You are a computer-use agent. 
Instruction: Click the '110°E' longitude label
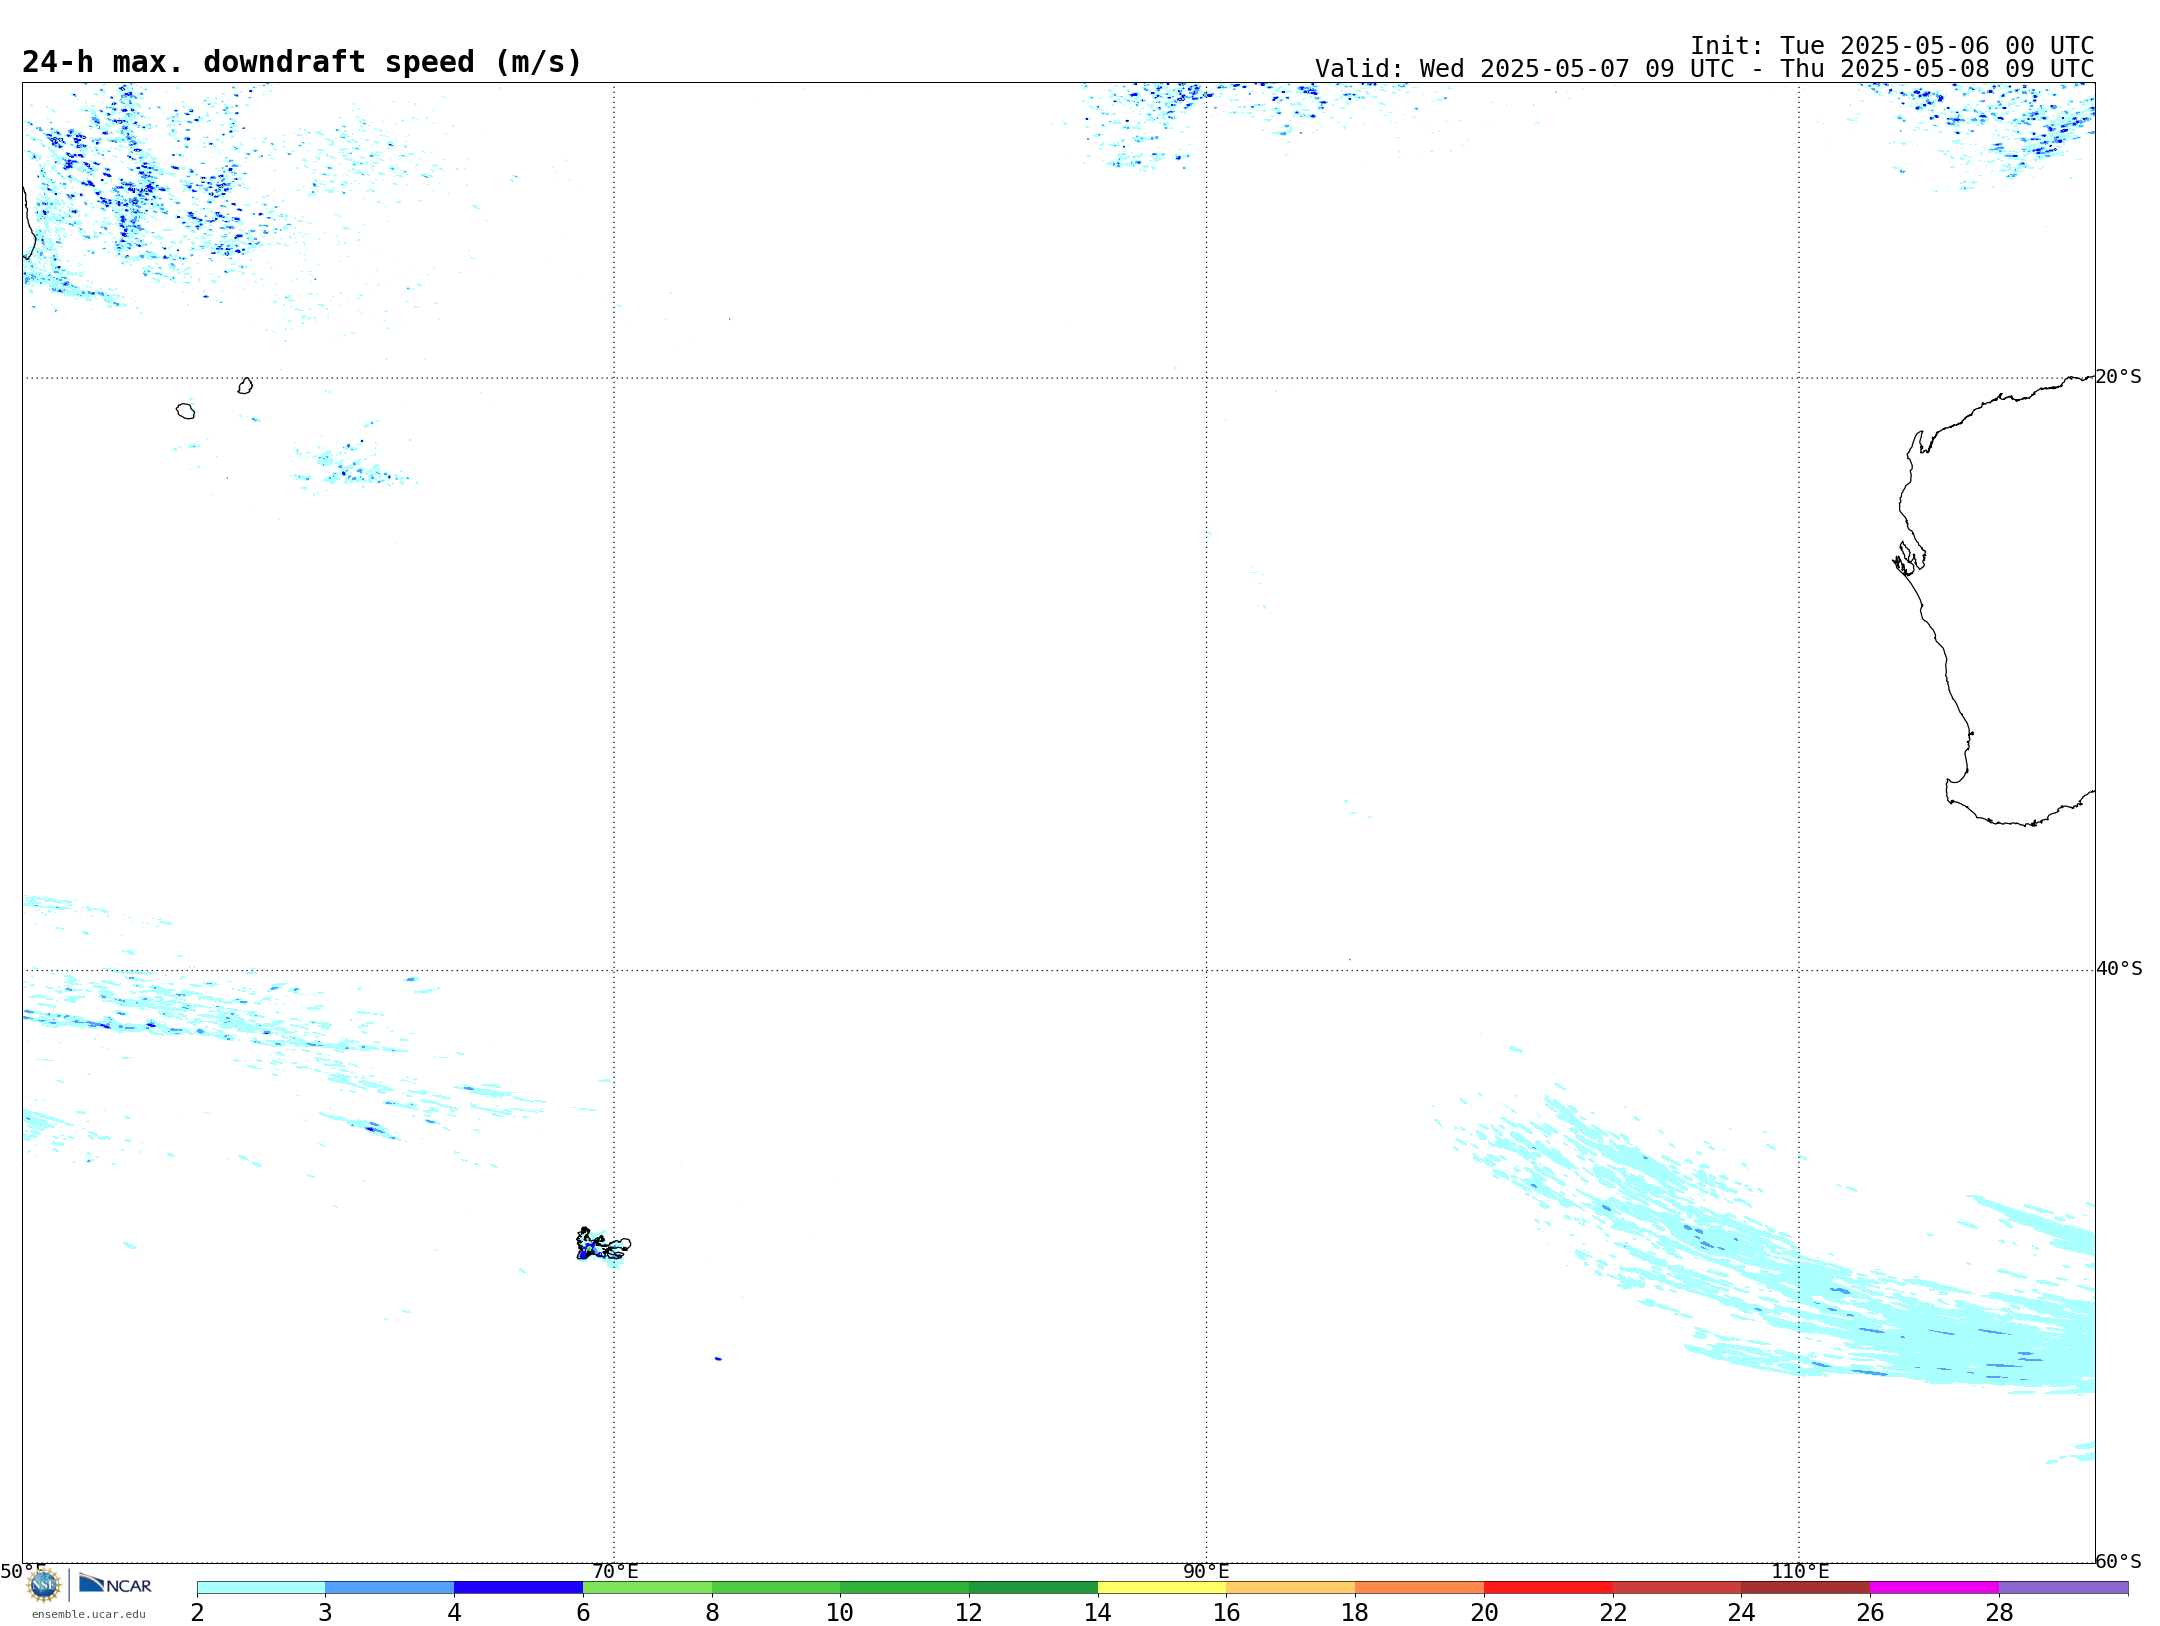1800,1571
